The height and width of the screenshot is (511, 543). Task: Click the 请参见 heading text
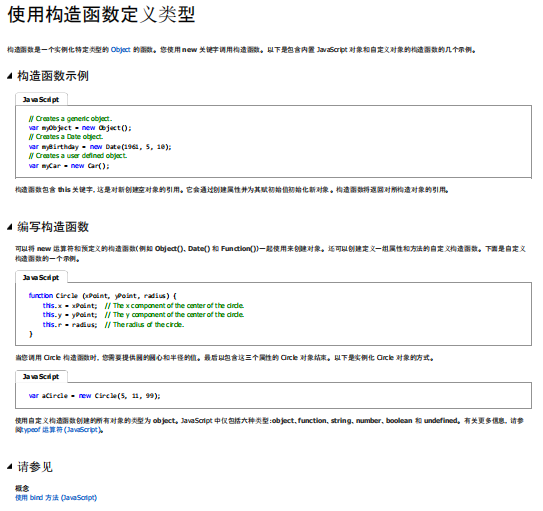[x=35, y=467]
